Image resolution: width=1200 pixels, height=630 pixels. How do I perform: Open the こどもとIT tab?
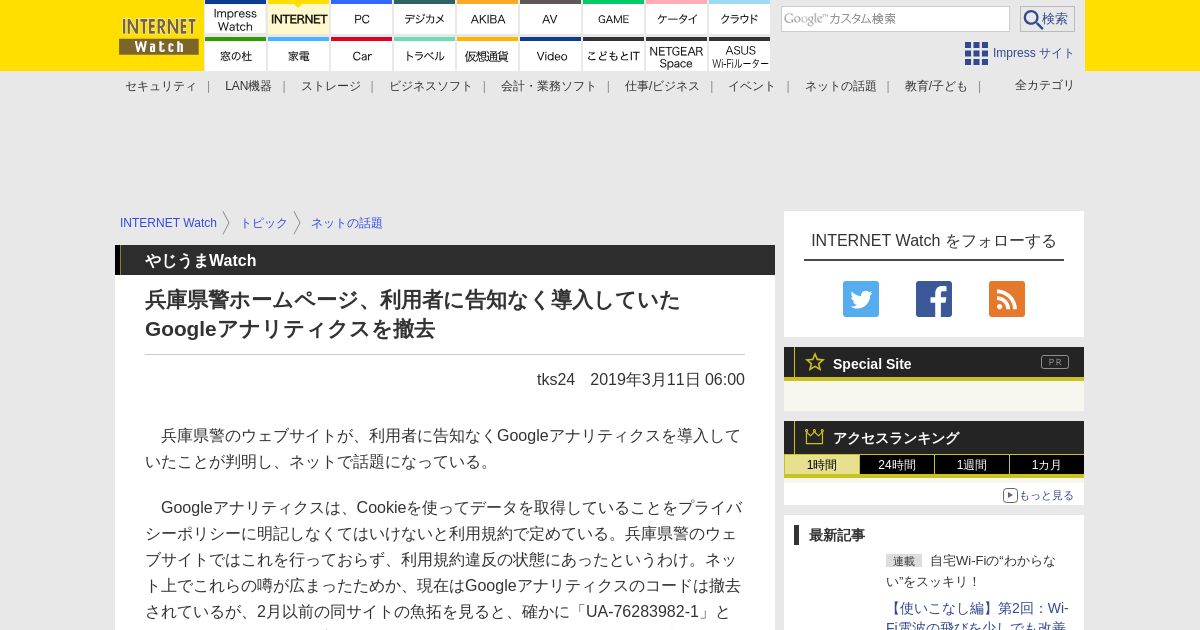(613, 55)
